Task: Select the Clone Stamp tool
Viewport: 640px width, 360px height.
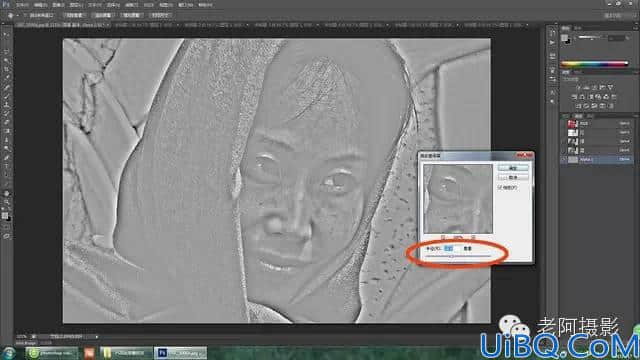Action: point(7,104)
